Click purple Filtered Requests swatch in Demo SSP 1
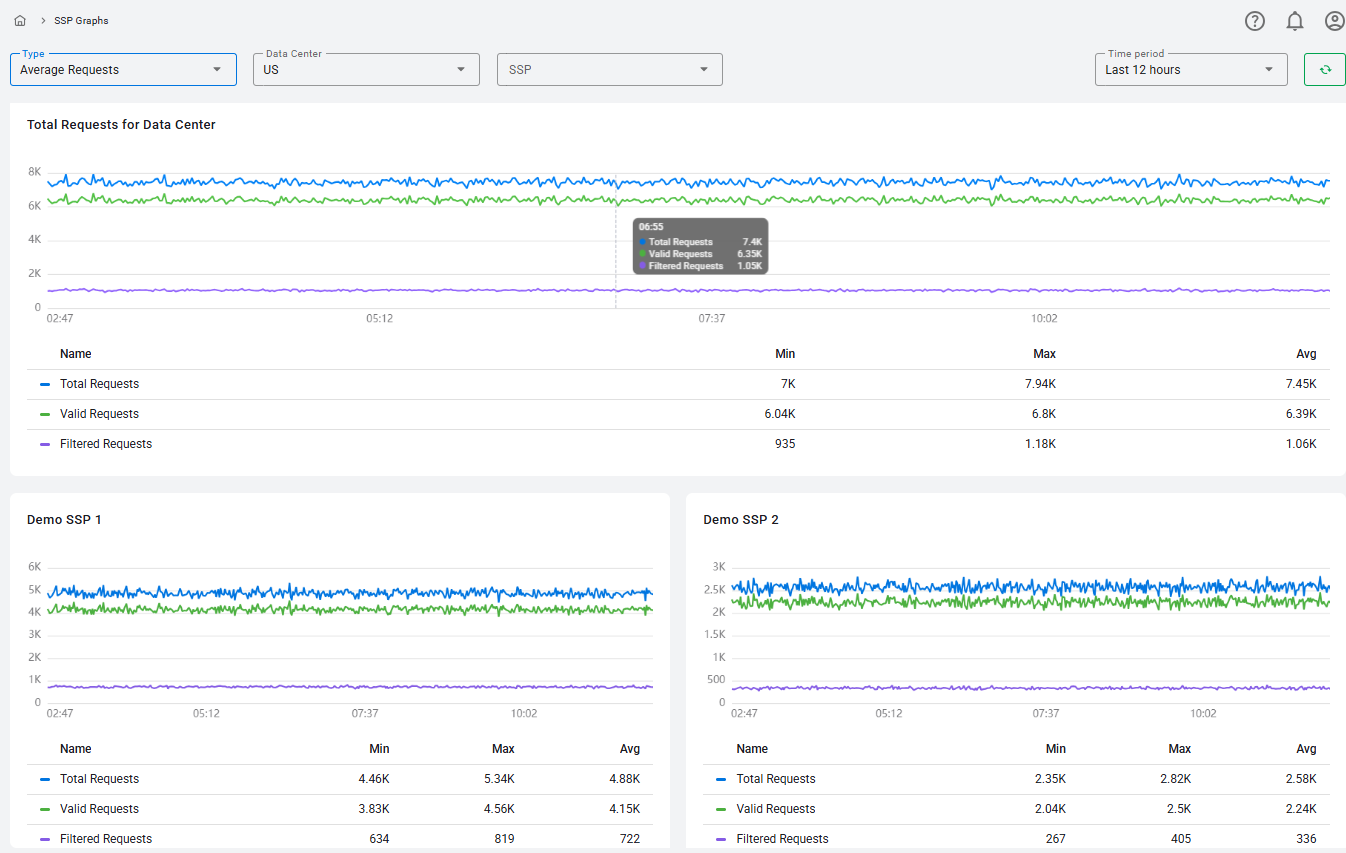1346x853 pixels. coord(45,839)
